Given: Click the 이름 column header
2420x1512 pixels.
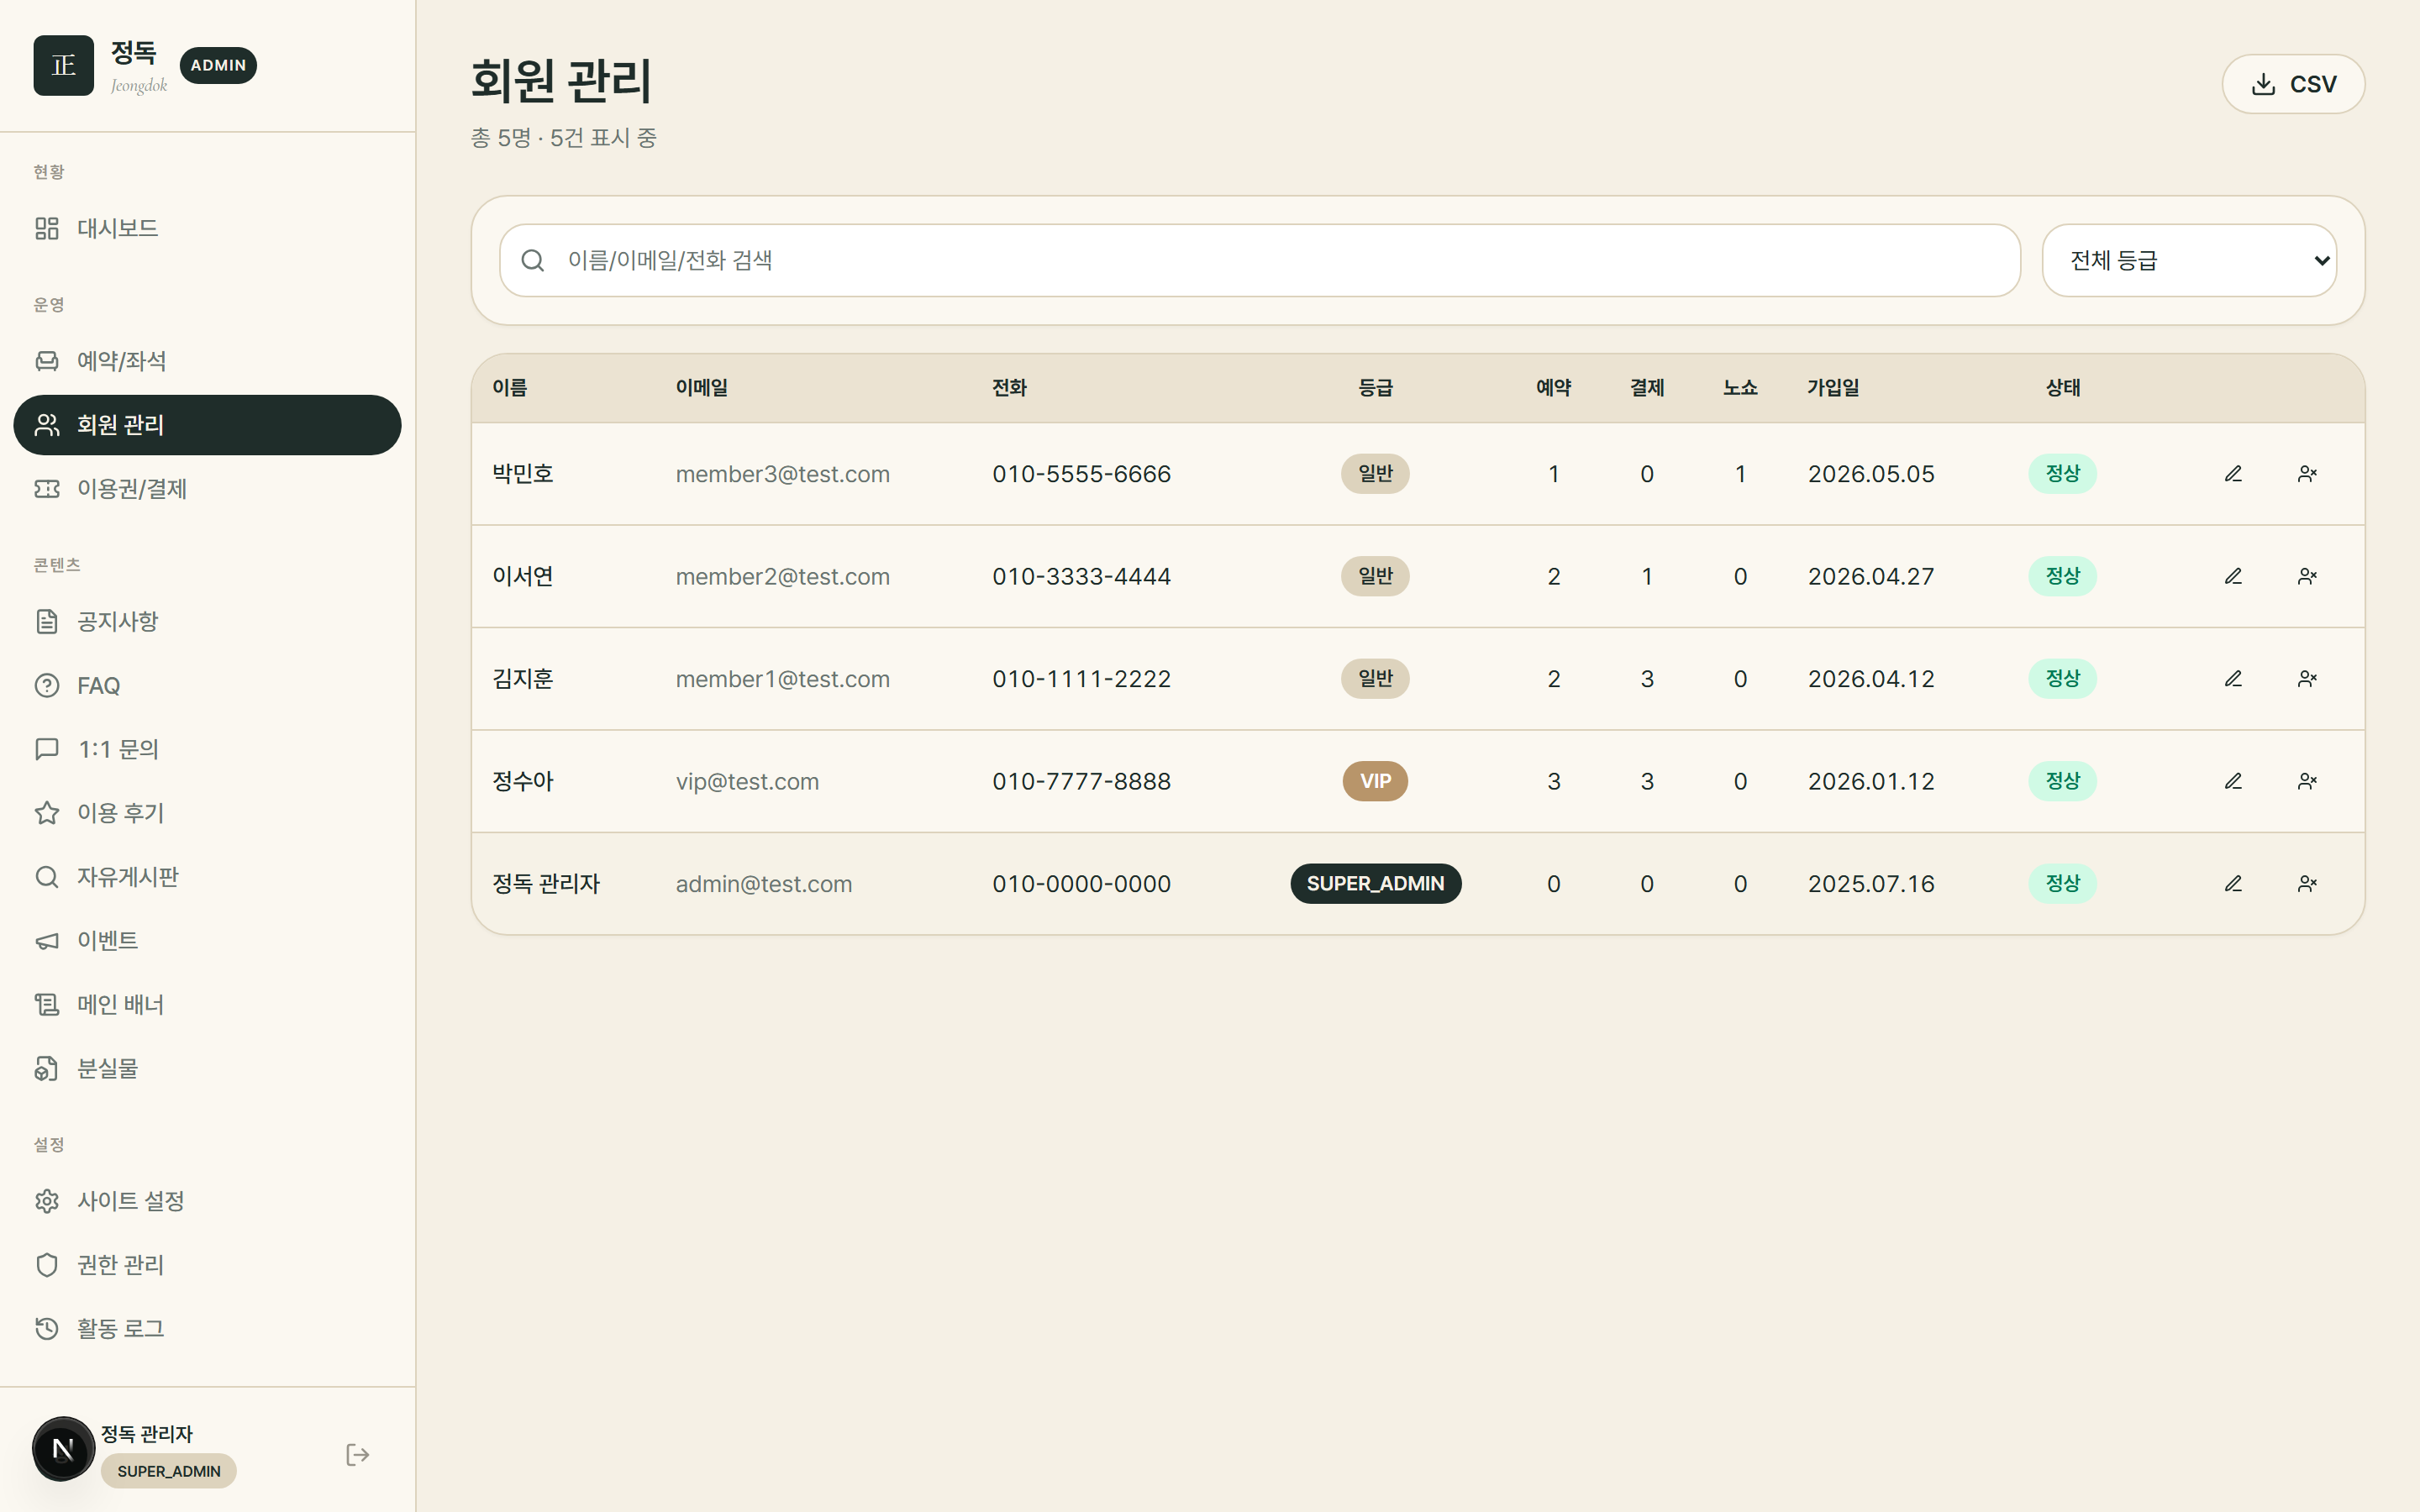Looking at the screenshot, I should [510, 388].
